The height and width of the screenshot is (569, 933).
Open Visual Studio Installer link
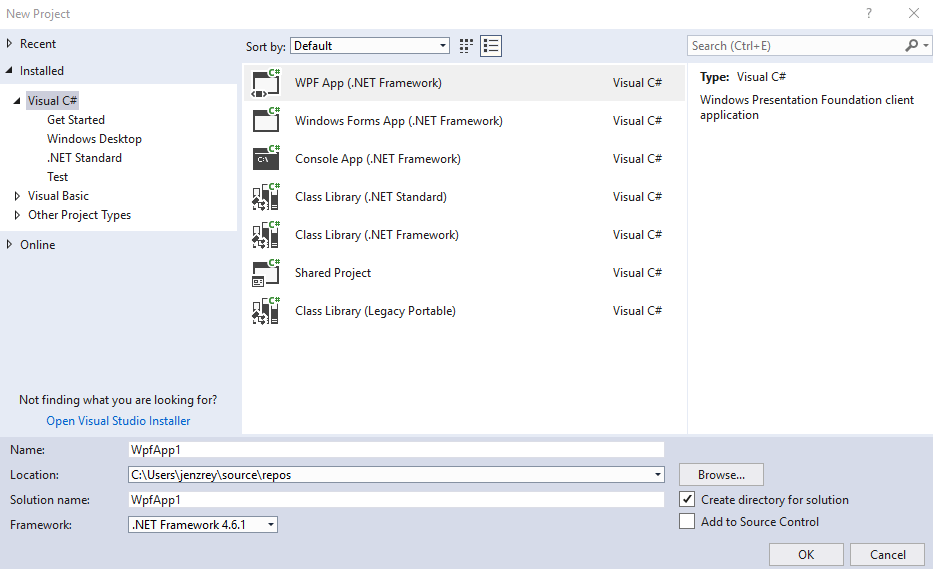(x=118, y=421)
